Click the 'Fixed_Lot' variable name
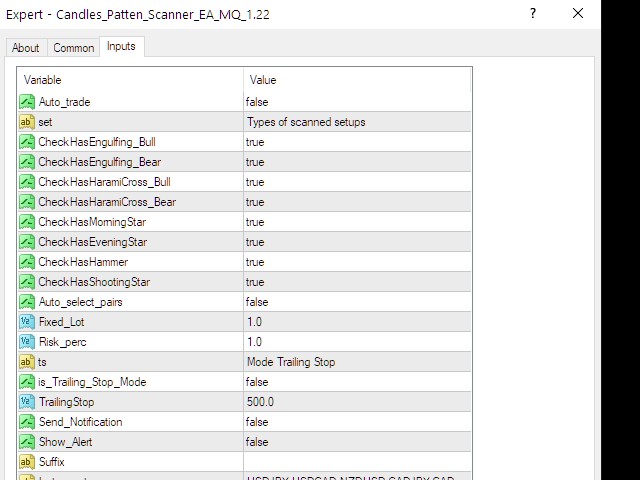The image size is (640, 480). pyautogui.click(x=62, y=322)
